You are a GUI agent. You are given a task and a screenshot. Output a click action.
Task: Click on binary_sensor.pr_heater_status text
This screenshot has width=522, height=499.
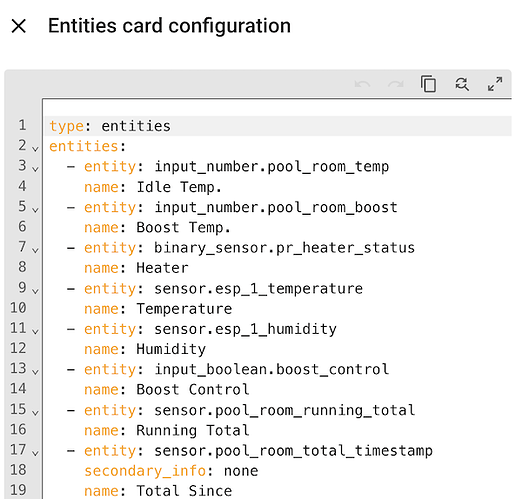click(285, 248)
